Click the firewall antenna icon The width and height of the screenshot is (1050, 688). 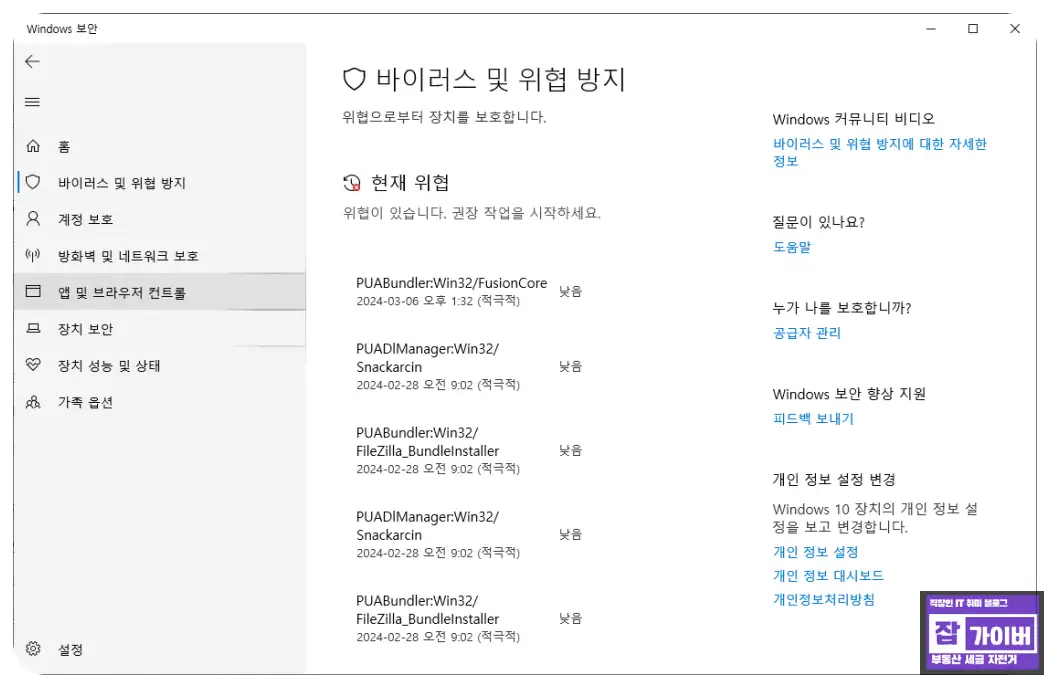point(33,255)
